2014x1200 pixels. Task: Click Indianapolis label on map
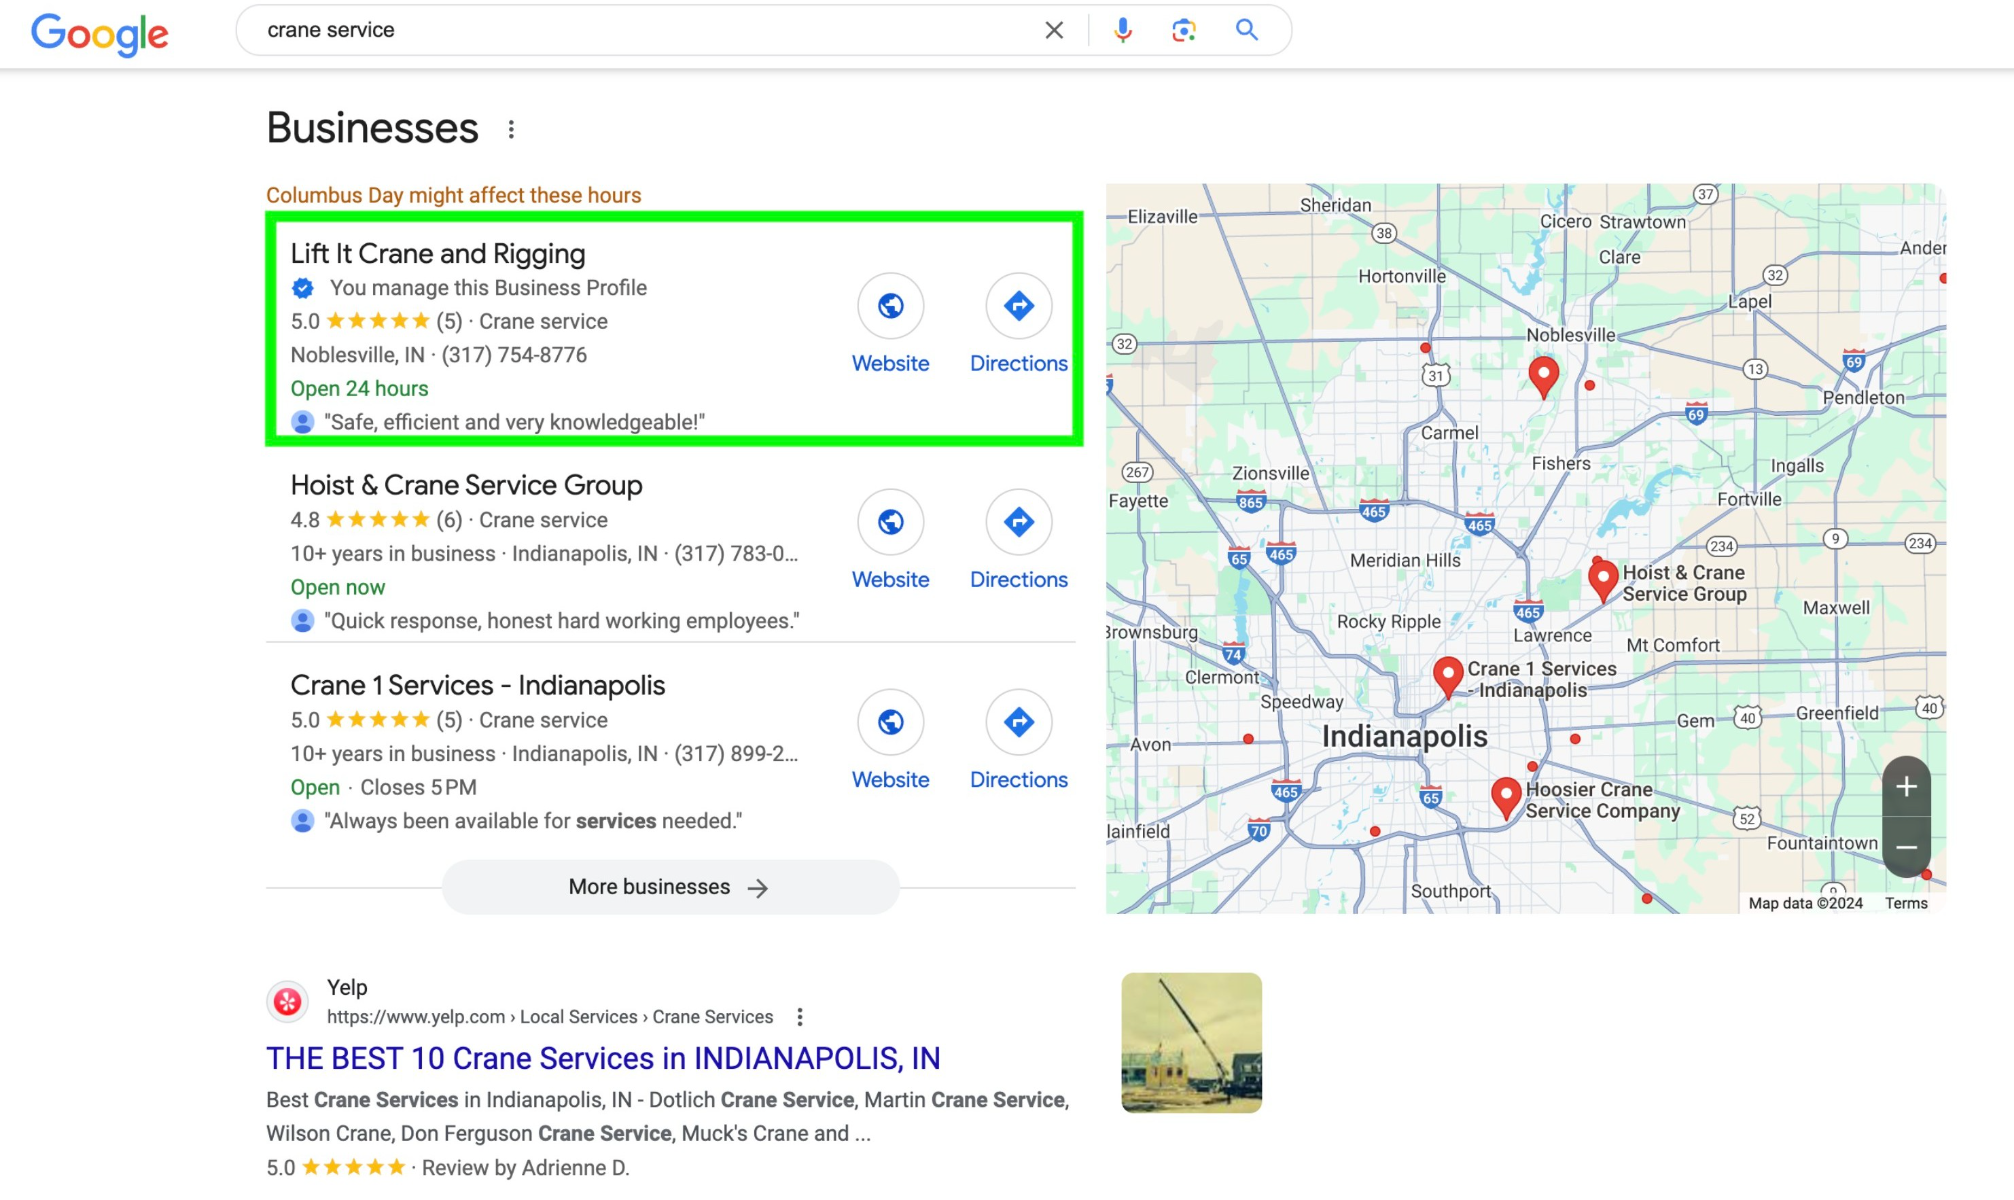[1404, 736]
